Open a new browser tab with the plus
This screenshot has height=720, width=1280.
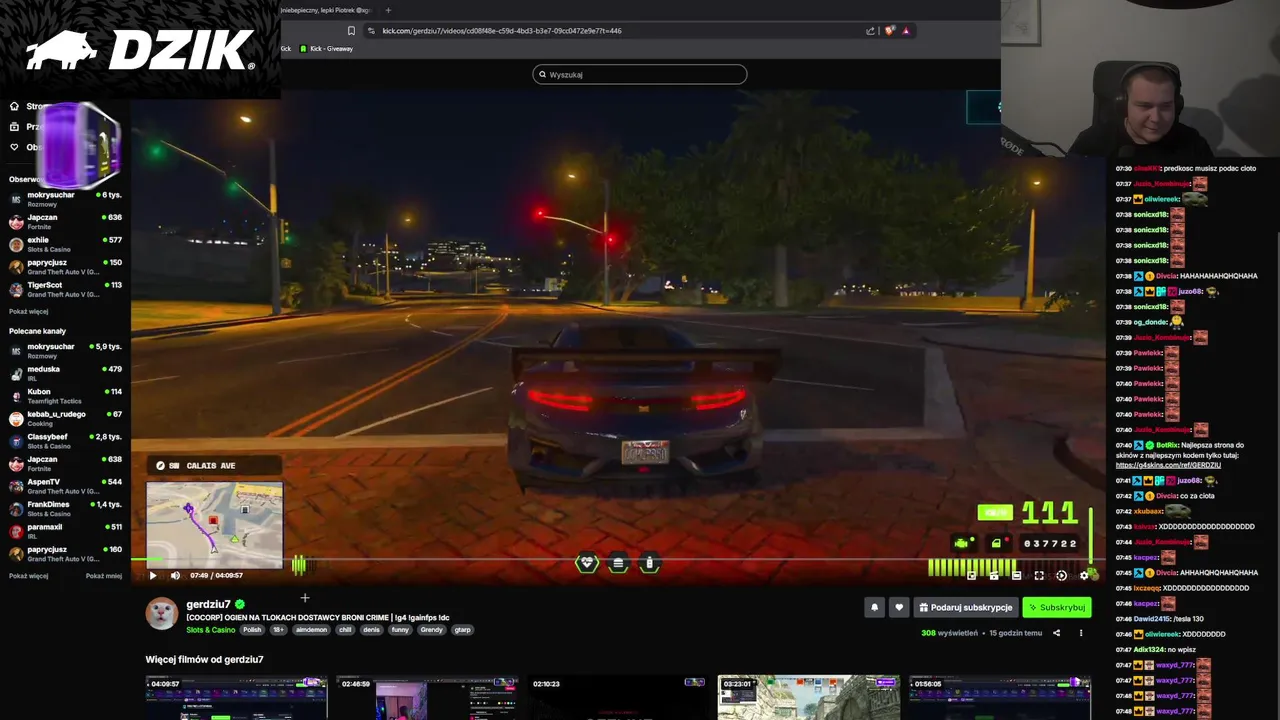388,10
